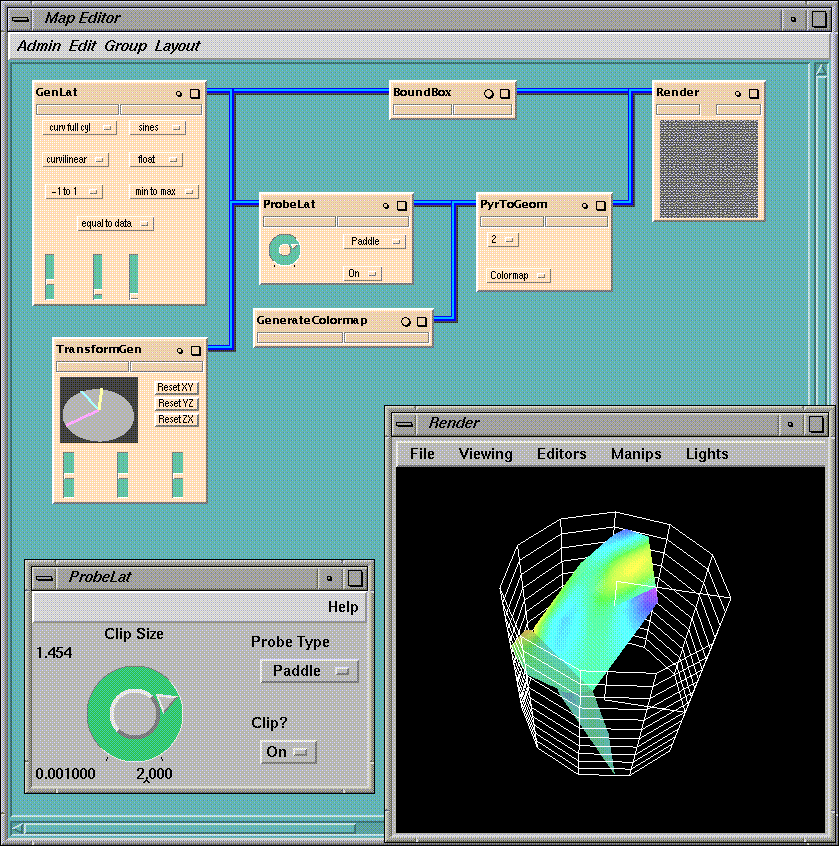Click Help in the ProbeLat panel
839x846 pixels.
coord(342,607)
